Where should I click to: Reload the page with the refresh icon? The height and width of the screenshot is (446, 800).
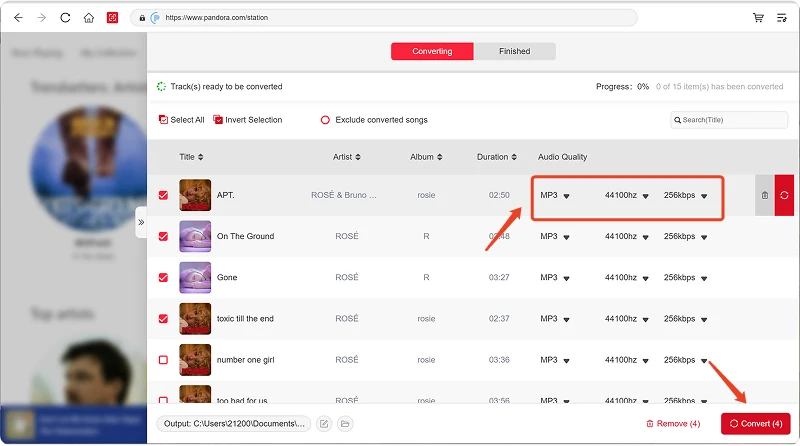pyautogui.click(x=65, y=18)
